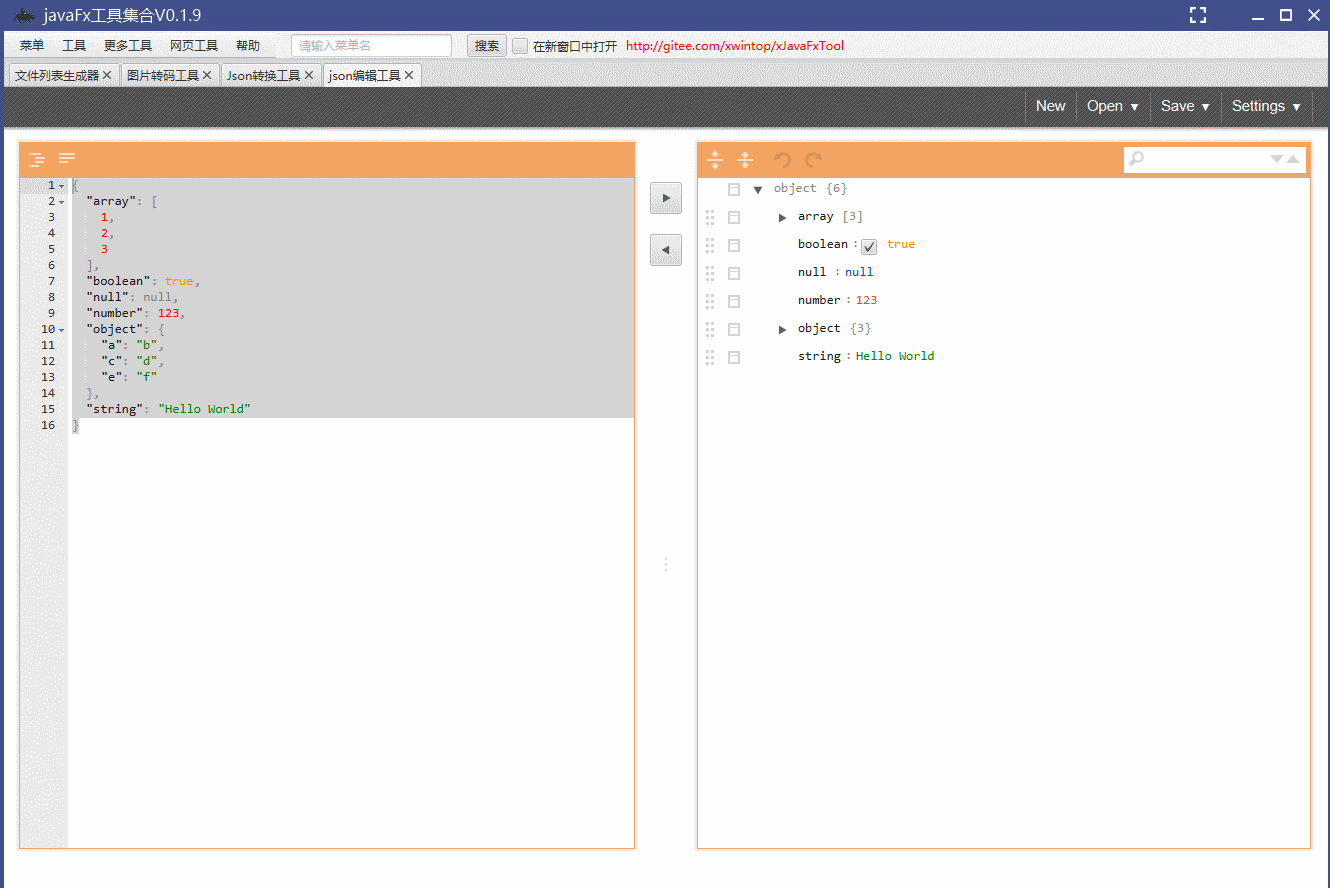
Task: Open the Open dropdown menu
Action: [x=1113, y=106]
